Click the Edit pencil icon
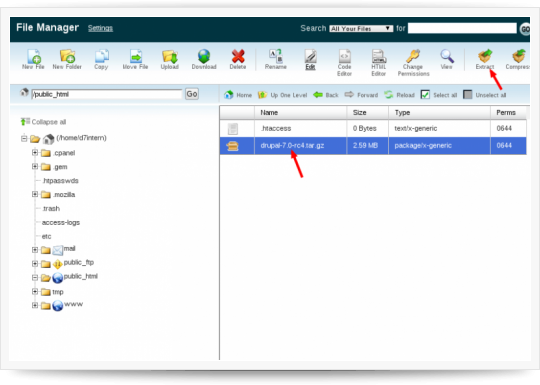The image size is (540, 385). pos(310,56)
